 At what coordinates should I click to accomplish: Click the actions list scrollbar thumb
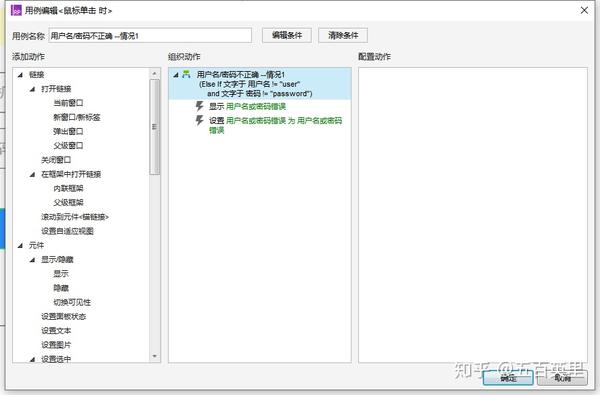click(x=155, y=127)
